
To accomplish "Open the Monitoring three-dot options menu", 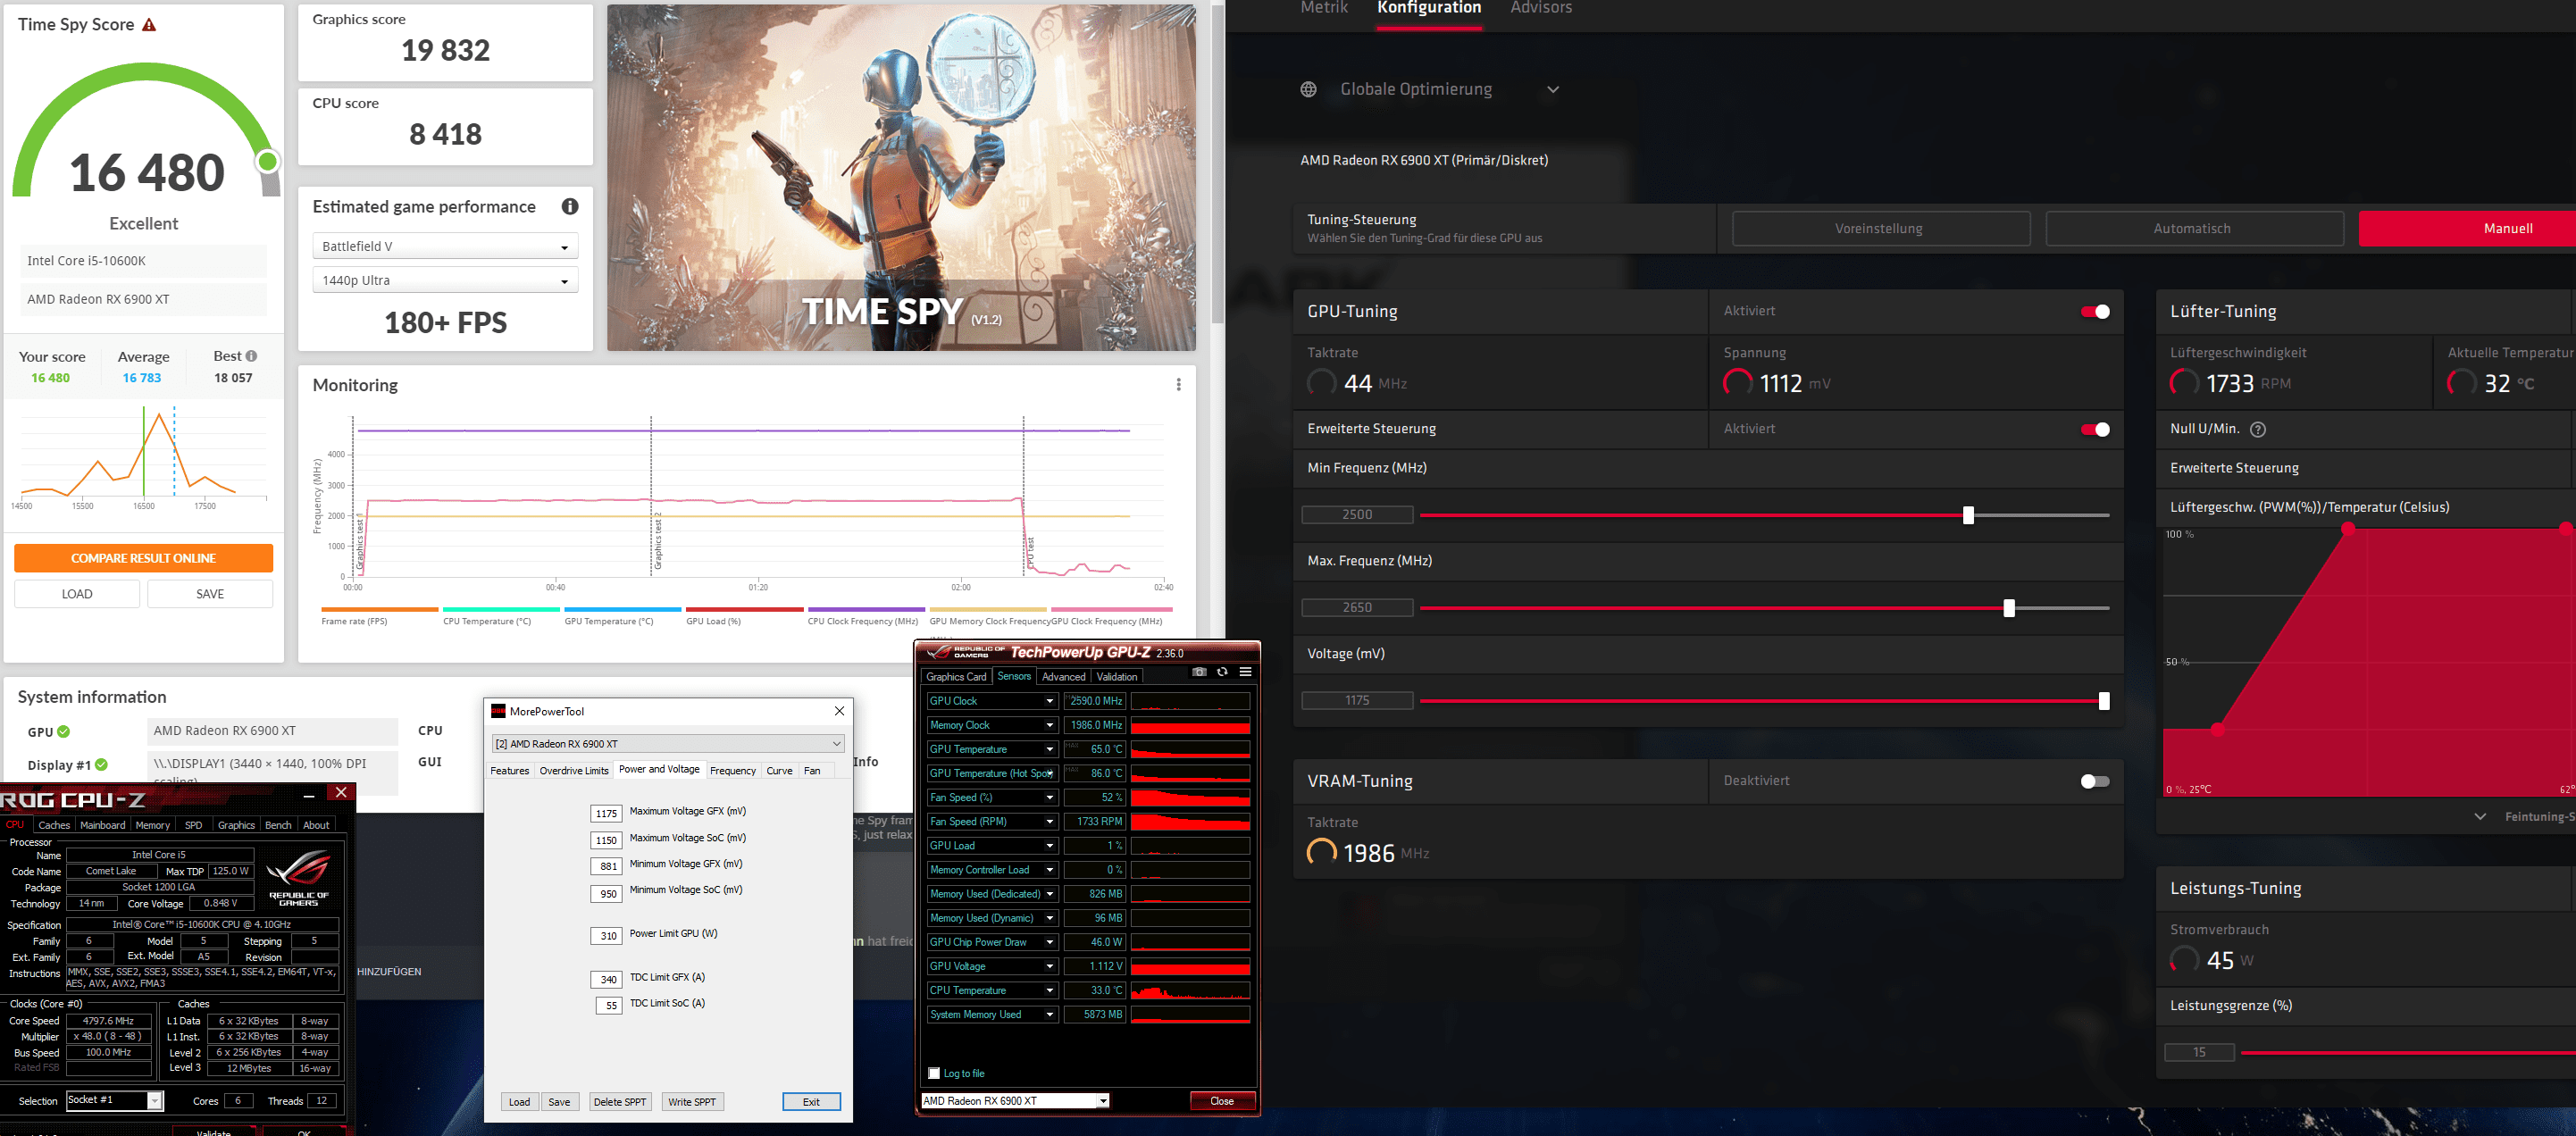I will point(1179,385).
